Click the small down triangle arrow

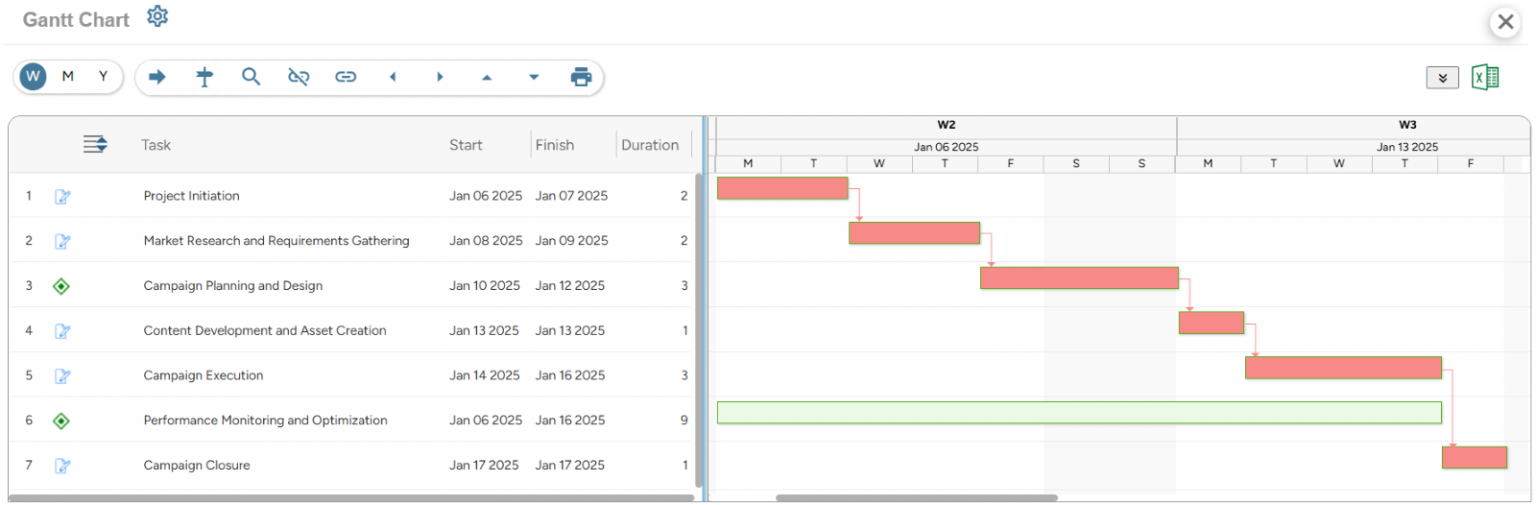(534, 77)
